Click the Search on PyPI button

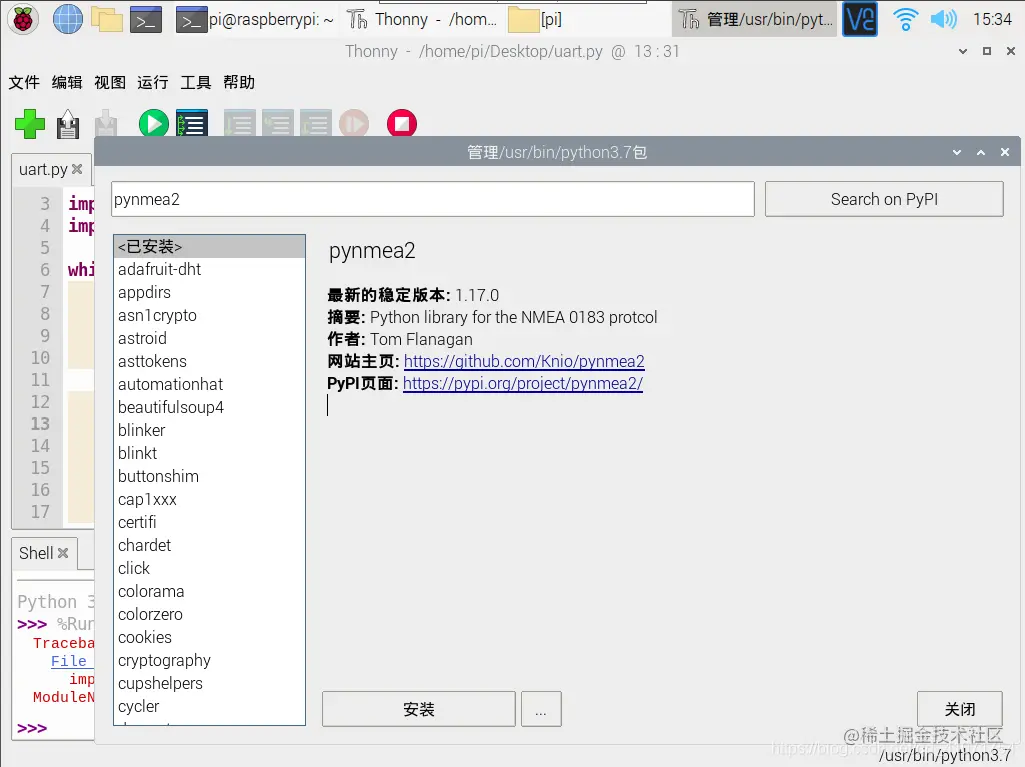tap(884, 199)
